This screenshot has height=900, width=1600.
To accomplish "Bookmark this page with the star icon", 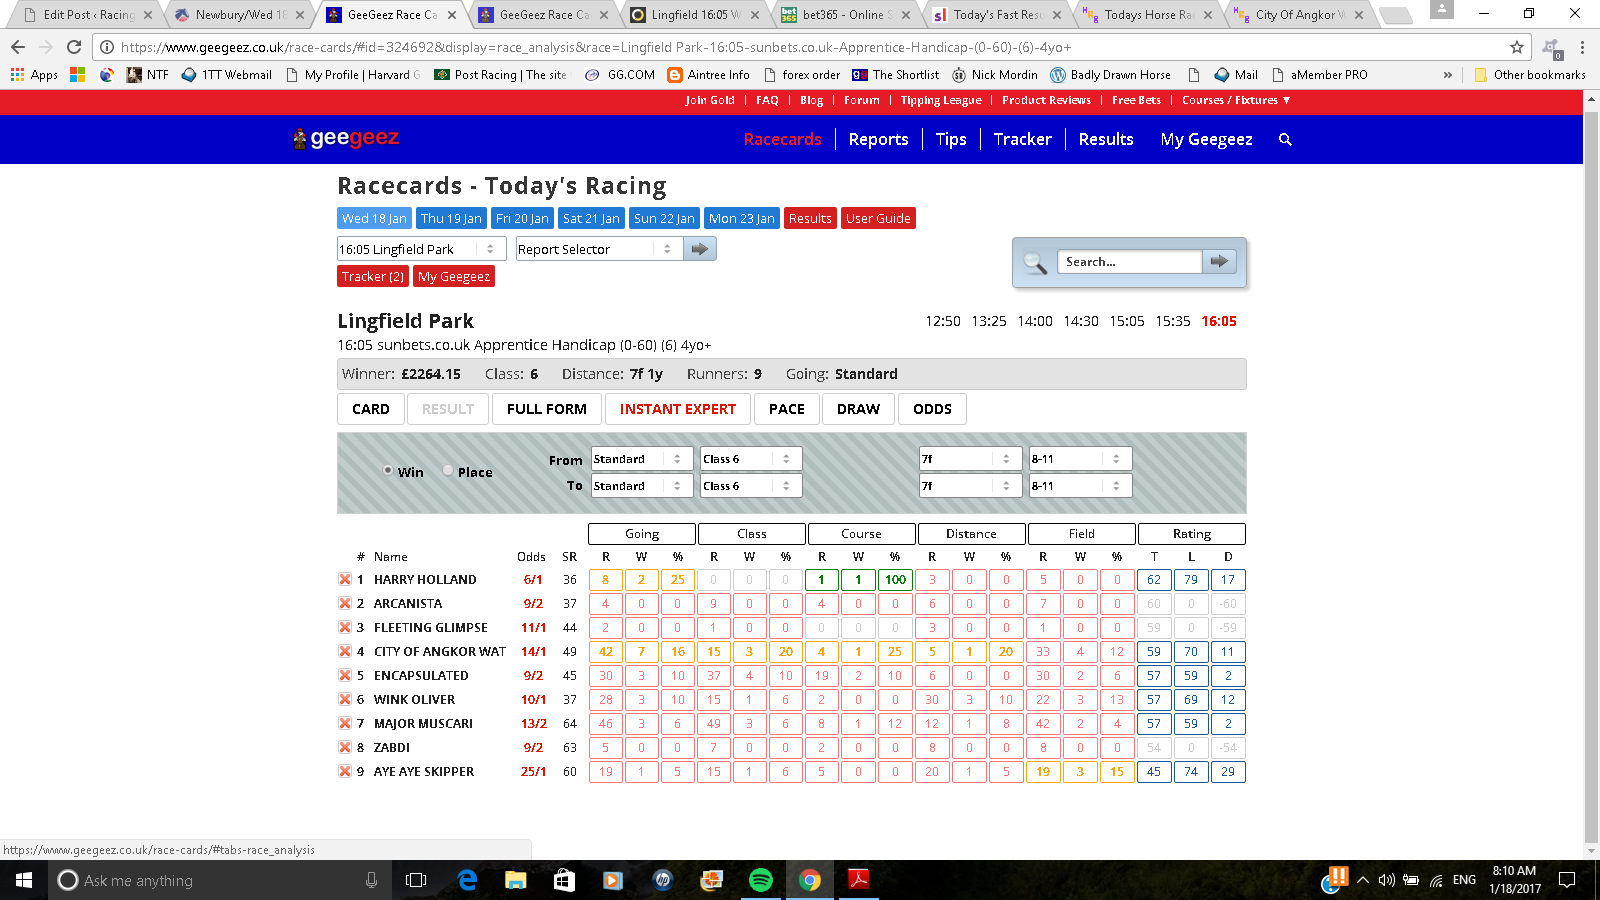I will (x=1517, y=47).
